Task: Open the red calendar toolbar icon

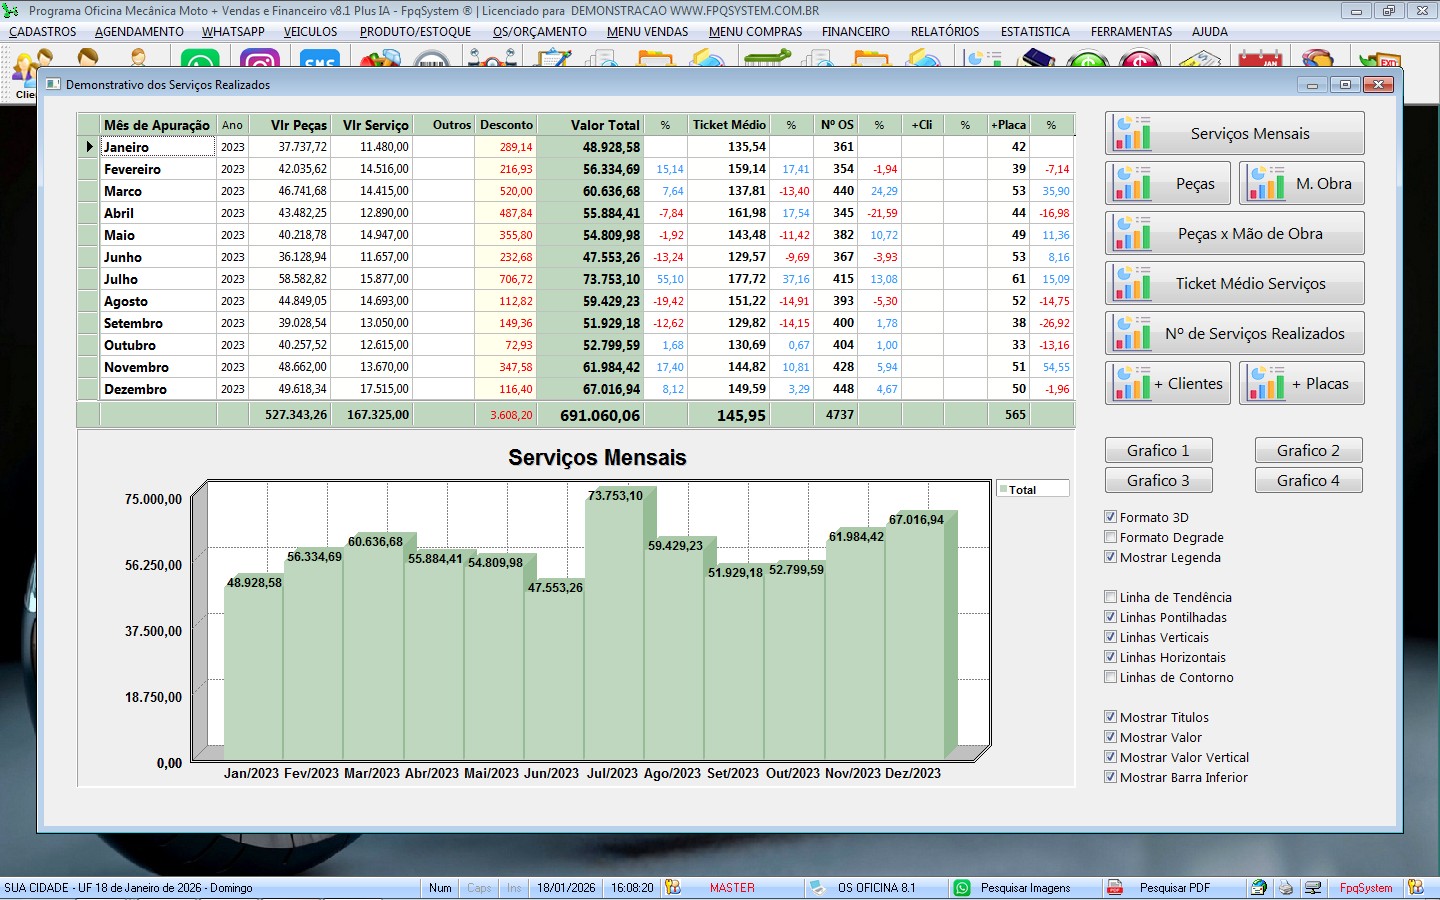Action: [x=1259, y=60]
